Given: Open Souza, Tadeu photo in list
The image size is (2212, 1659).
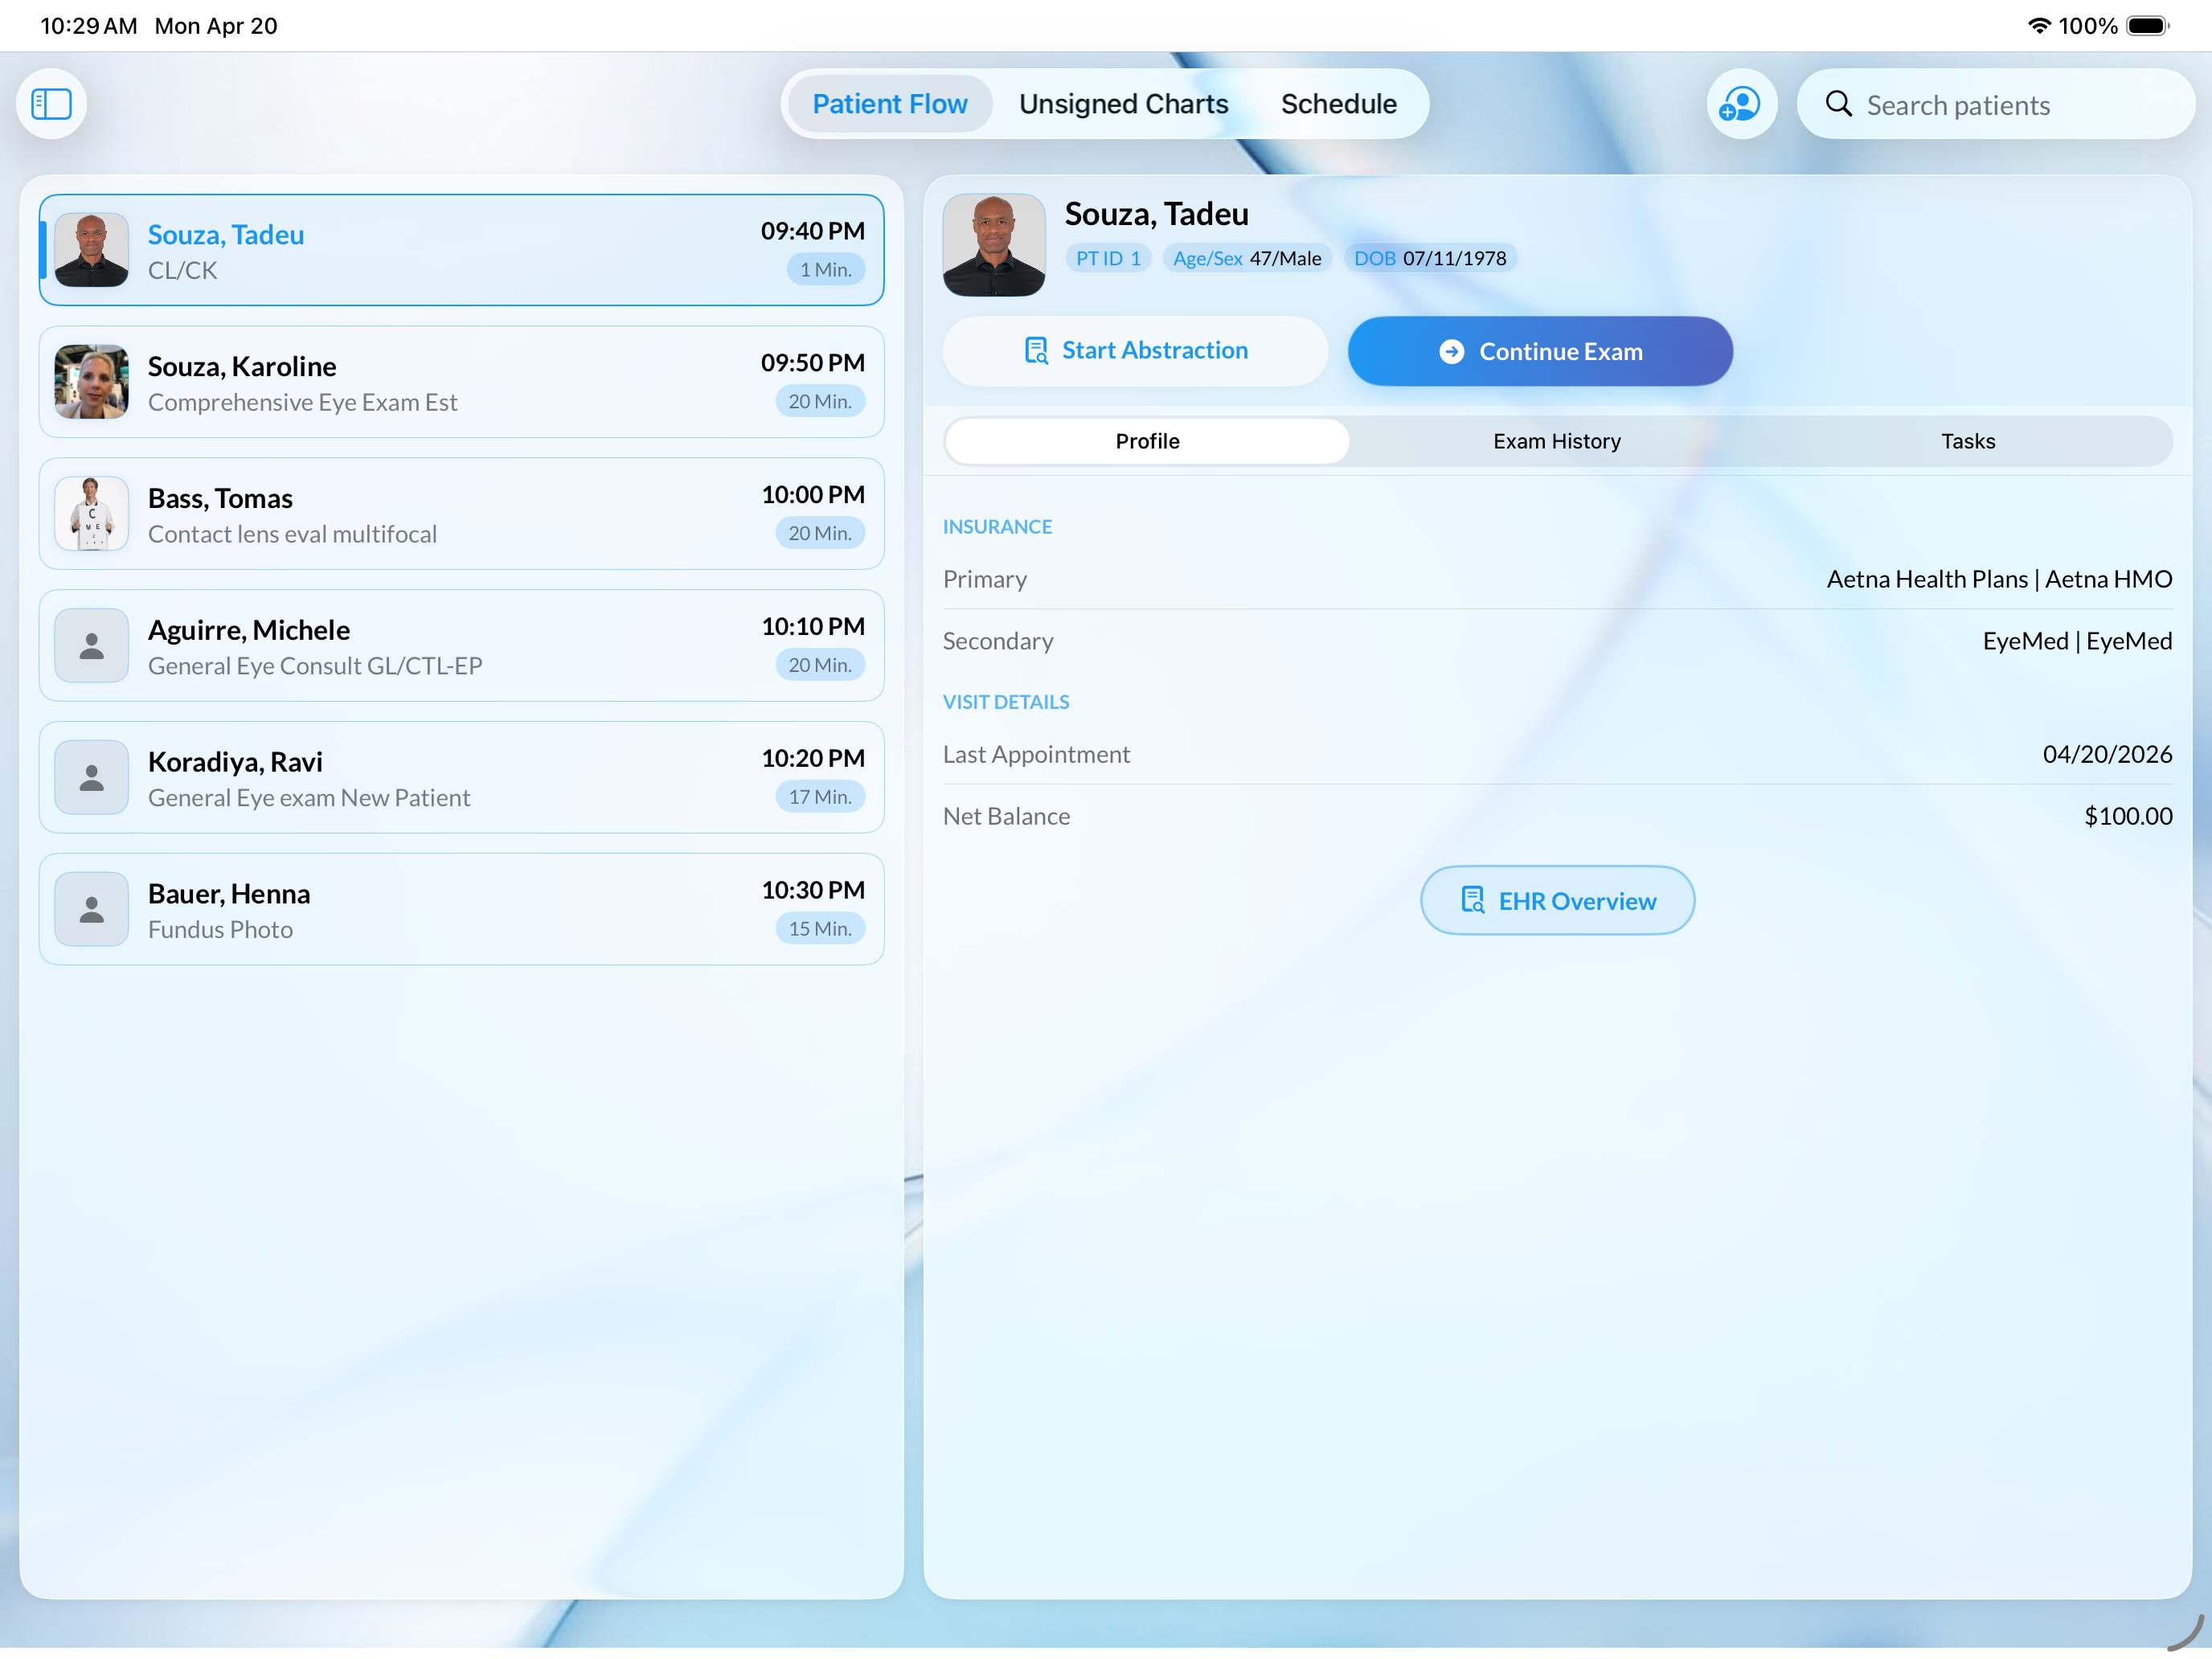Looking at the screenshot, I should point(91,250).
